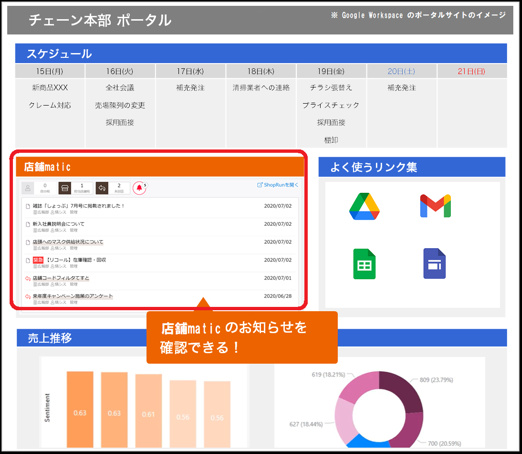Click the 新商品XXX schedule entry
The image size is (522, 454).
[x=50, y=88]
